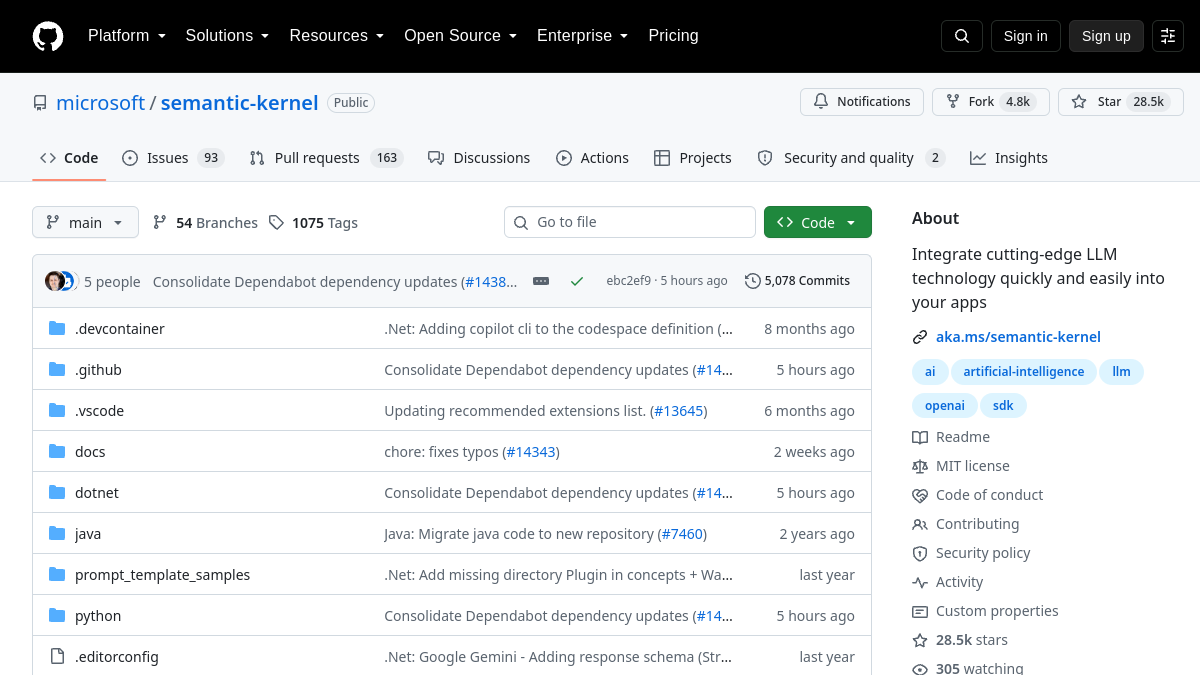Select the artificial-intelligence topic tag

(x=1023, y=372)
